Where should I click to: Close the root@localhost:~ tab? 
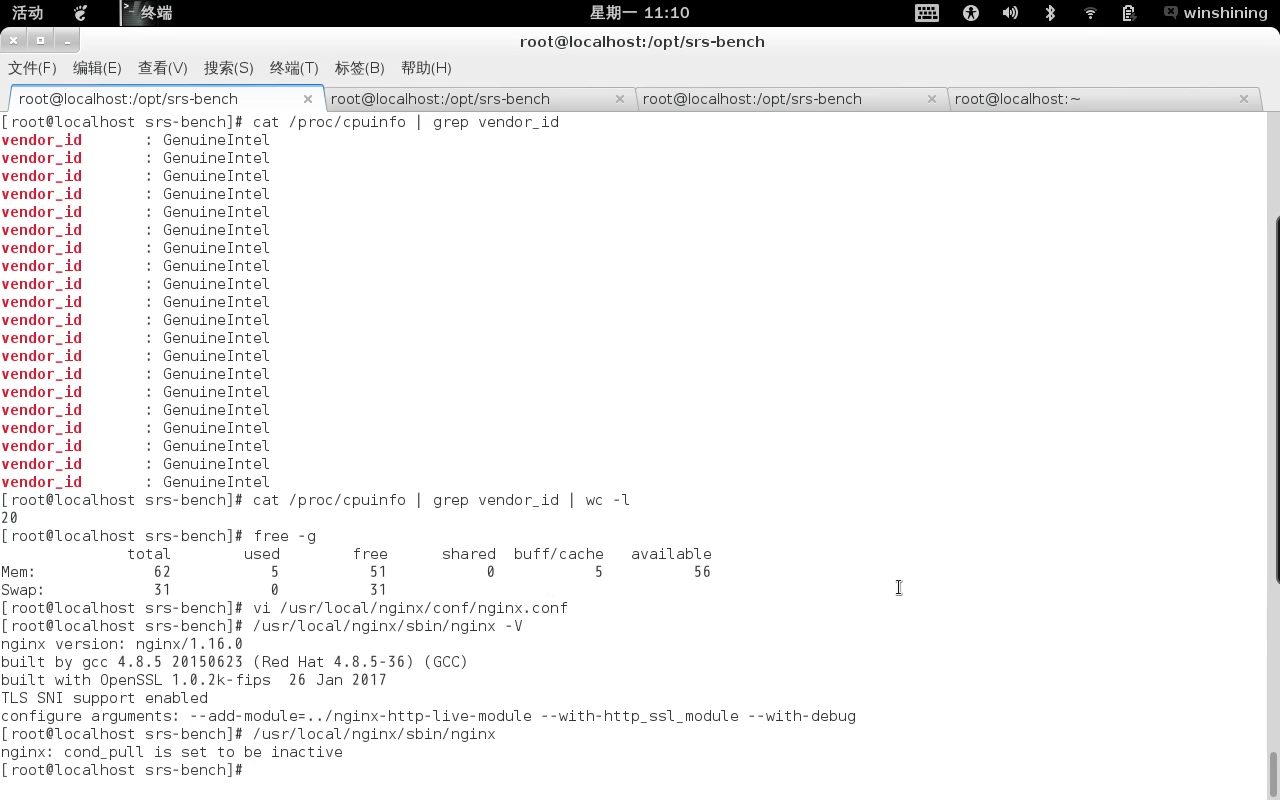pos(1243,98)
